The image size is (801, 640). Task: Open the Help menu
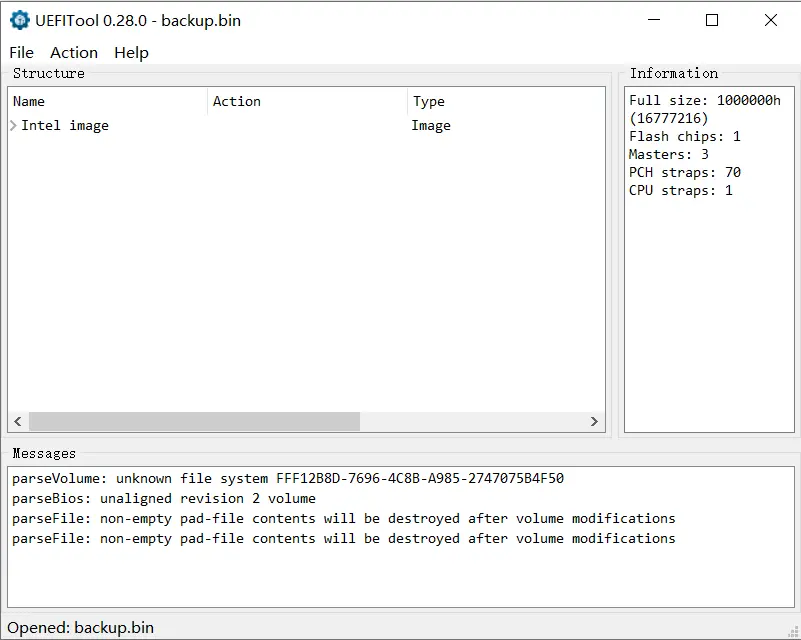(131, 53)
